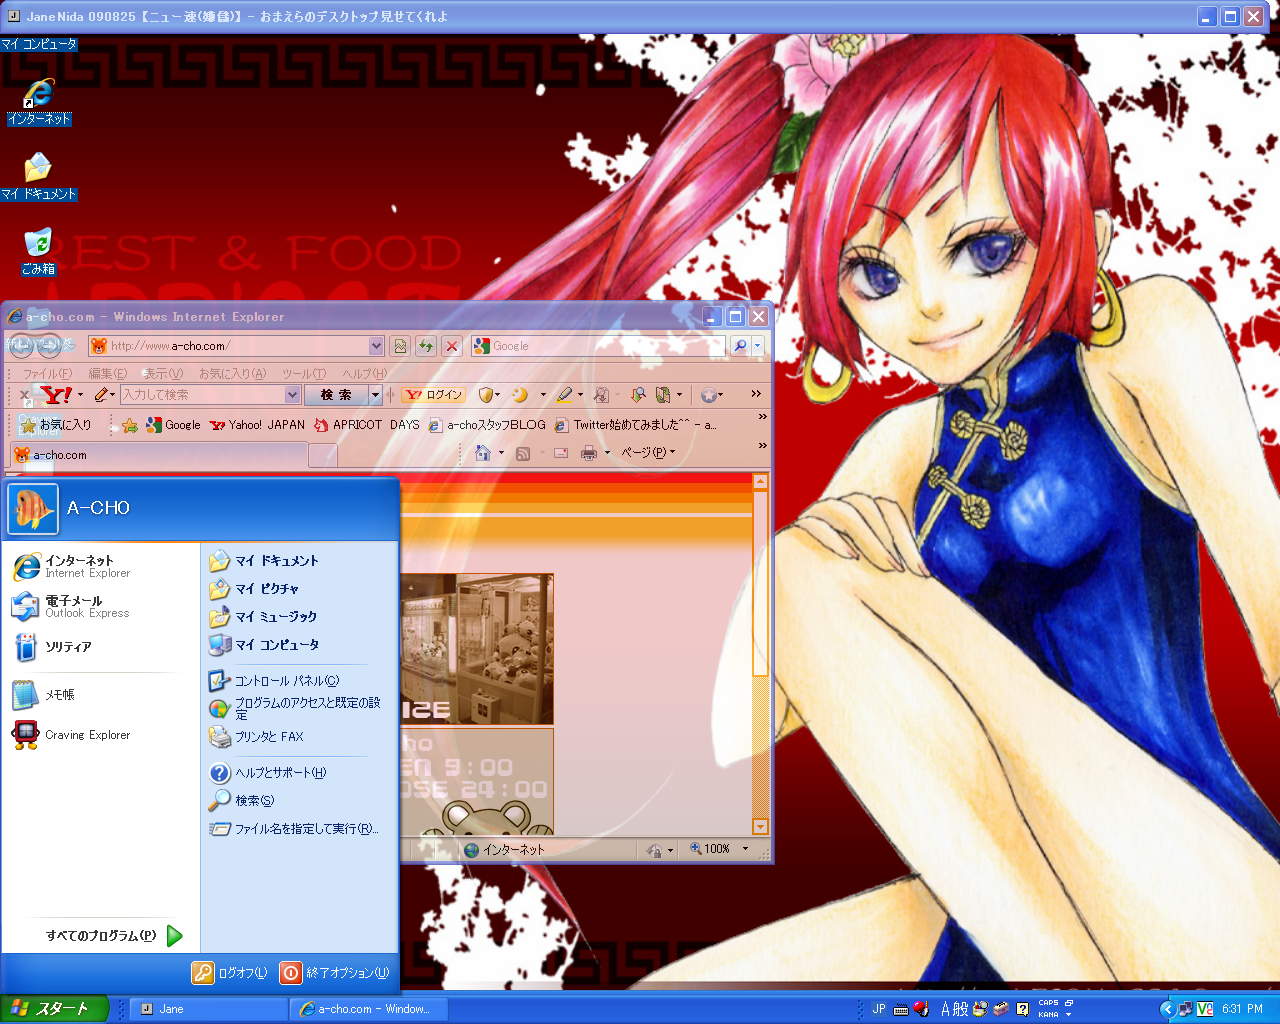
Task: Click the IE search magnifier button
Action: pos(739,346)
